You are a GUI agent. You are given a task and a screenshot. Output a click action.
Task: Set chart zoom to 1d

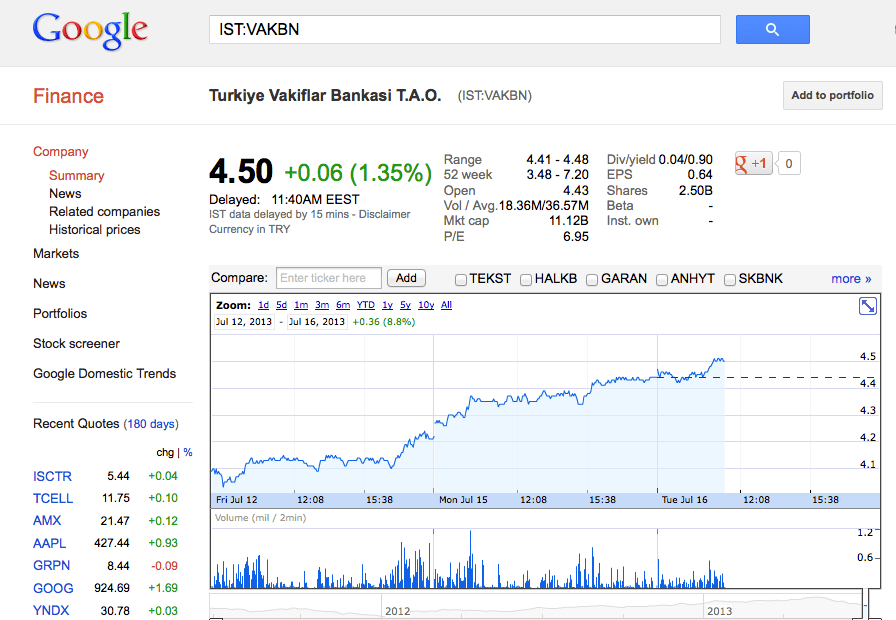[263, 305]
